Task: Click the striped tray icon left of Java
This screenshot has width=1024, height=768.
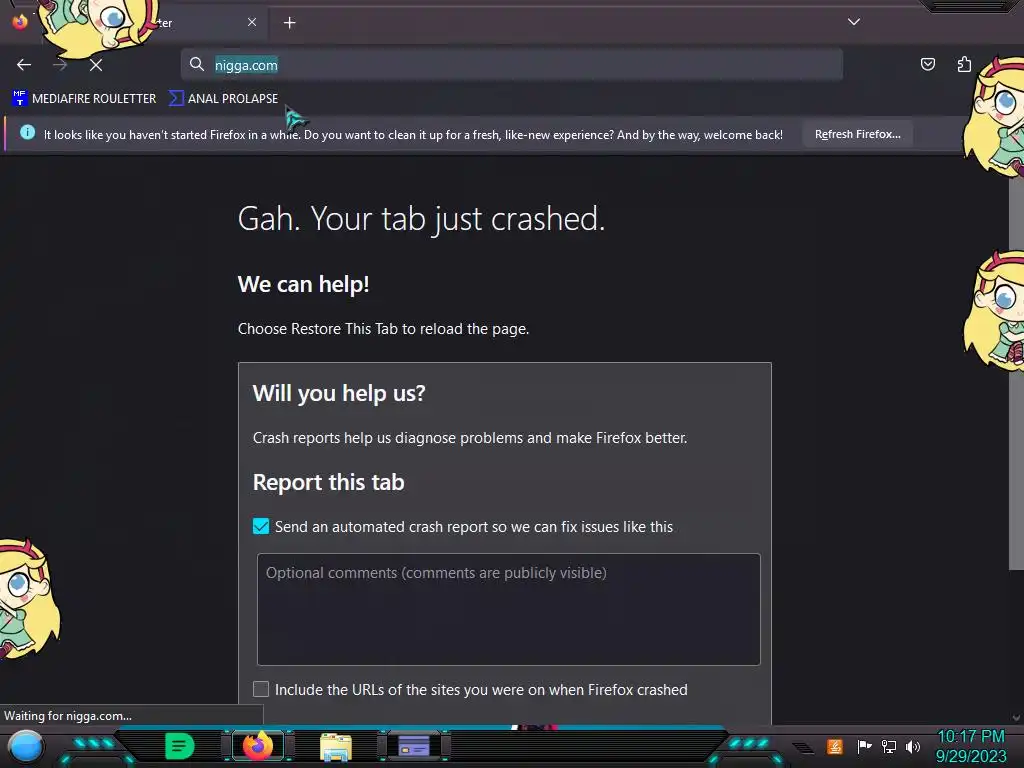Action: click(803, 747)
